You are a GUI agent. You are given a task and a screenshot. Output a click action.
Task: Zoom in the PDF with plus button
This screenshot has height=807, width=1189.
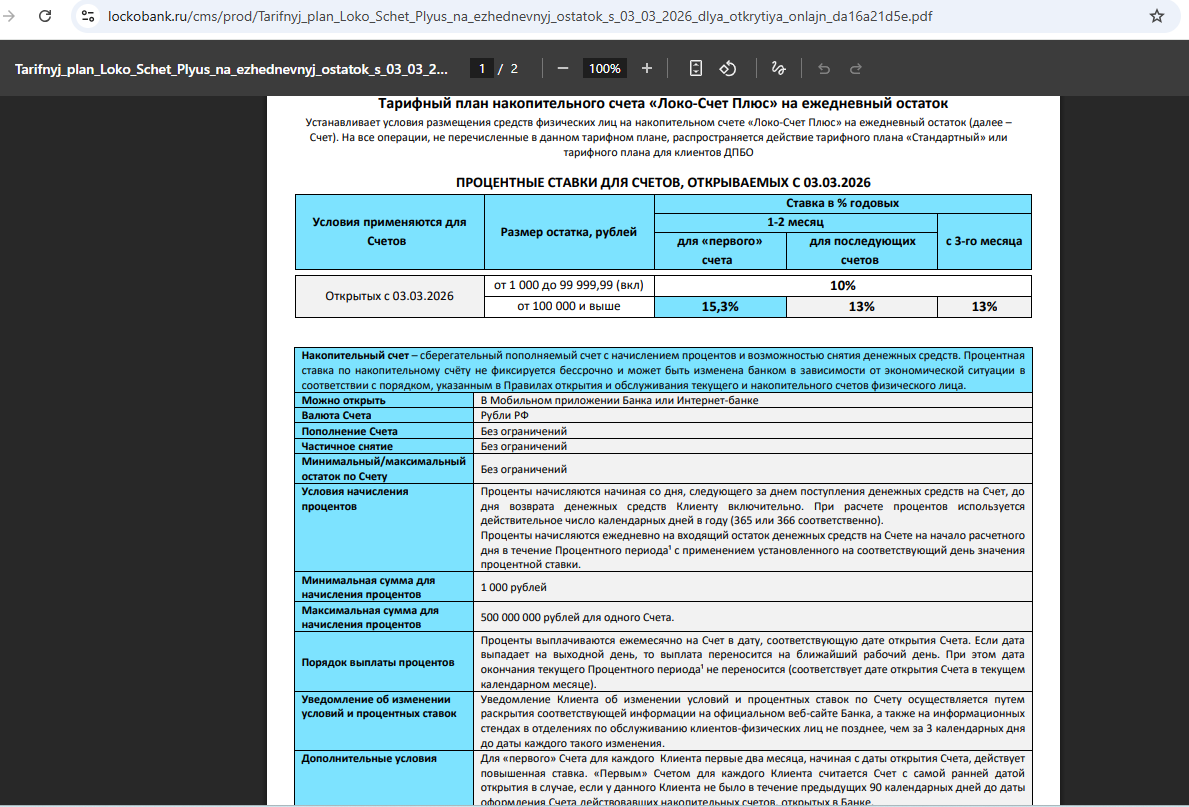pyautogui.click(x=647, y=68)
